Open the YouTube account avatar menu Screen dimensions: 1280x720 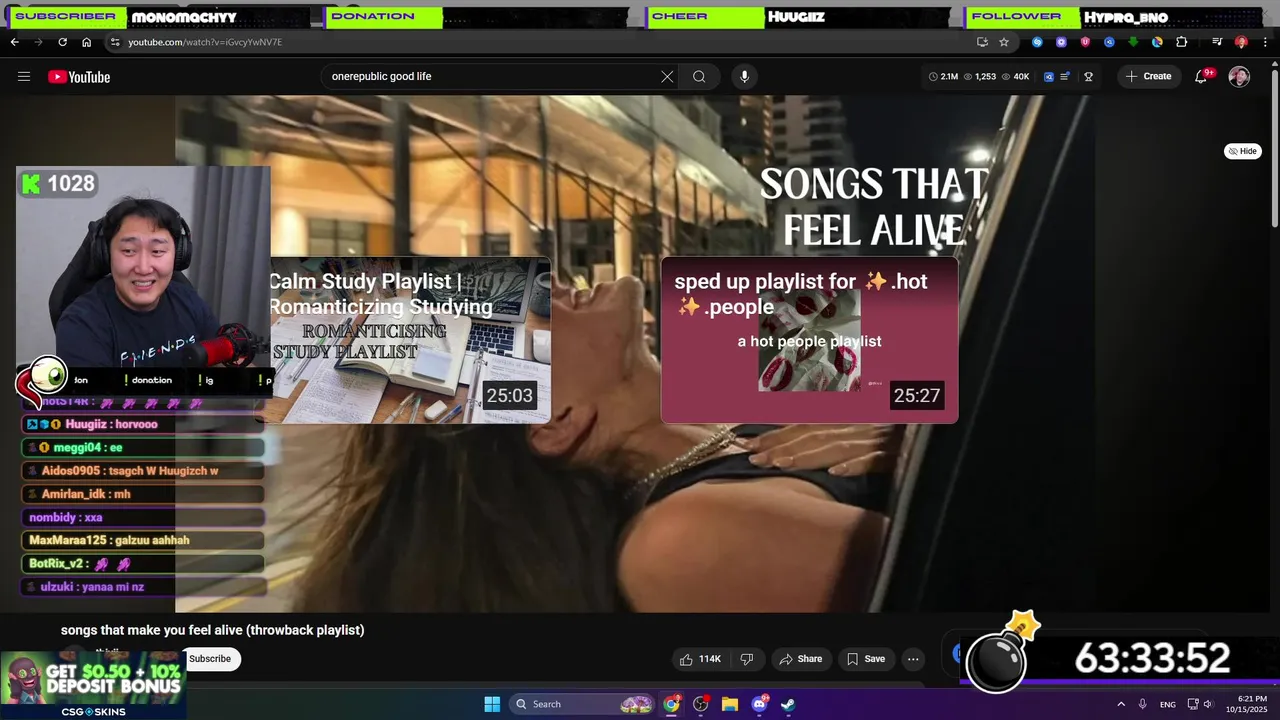(x=1239, y=77)
